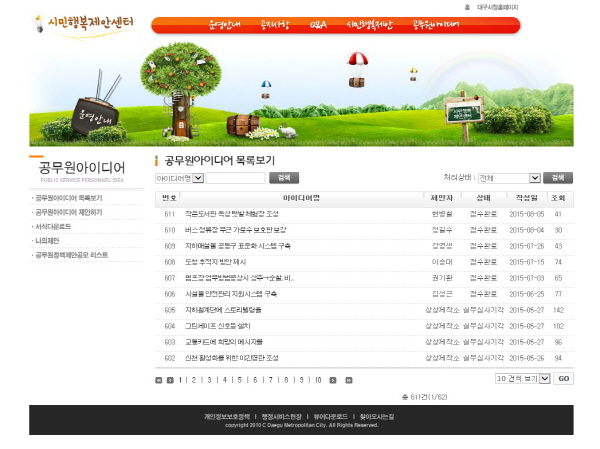Go to page 5 in the pagination

240,380
